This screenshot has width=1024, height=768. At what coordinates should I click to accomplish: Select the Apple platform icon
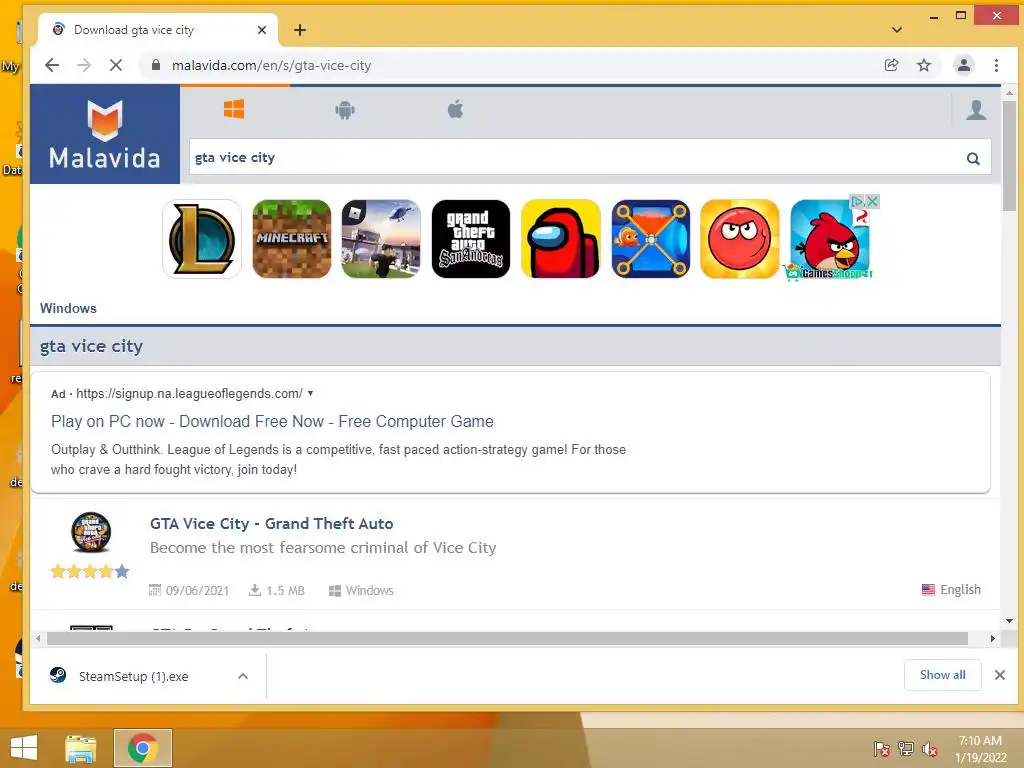click(455, 109)
